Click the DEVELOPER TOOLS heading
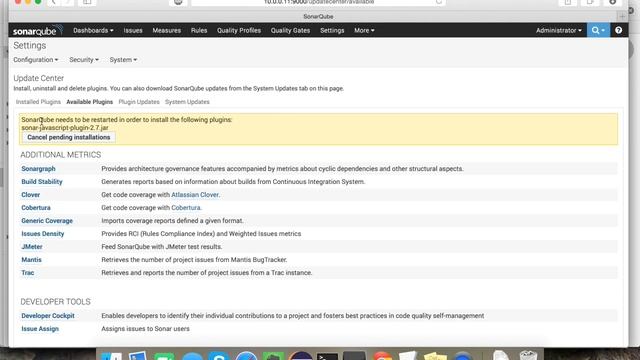The width and height of the screenshot is (640, 360). (x=56, y=302)
